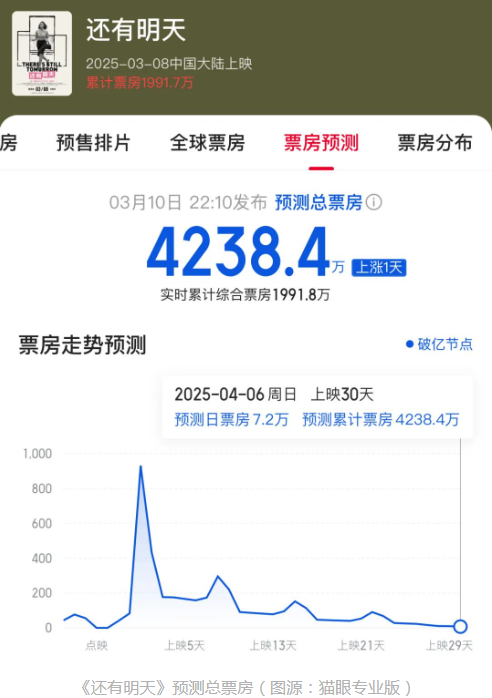Open the 票房分布 tab

(435, 143)
